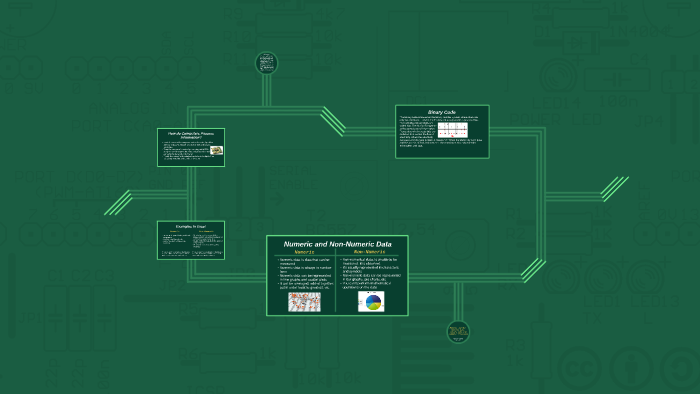The height and width of the screenshot is (394, 700).
Task: Click the diagonal circuit trace end on left
Action: pyautogui.click(x=118, y=203)
